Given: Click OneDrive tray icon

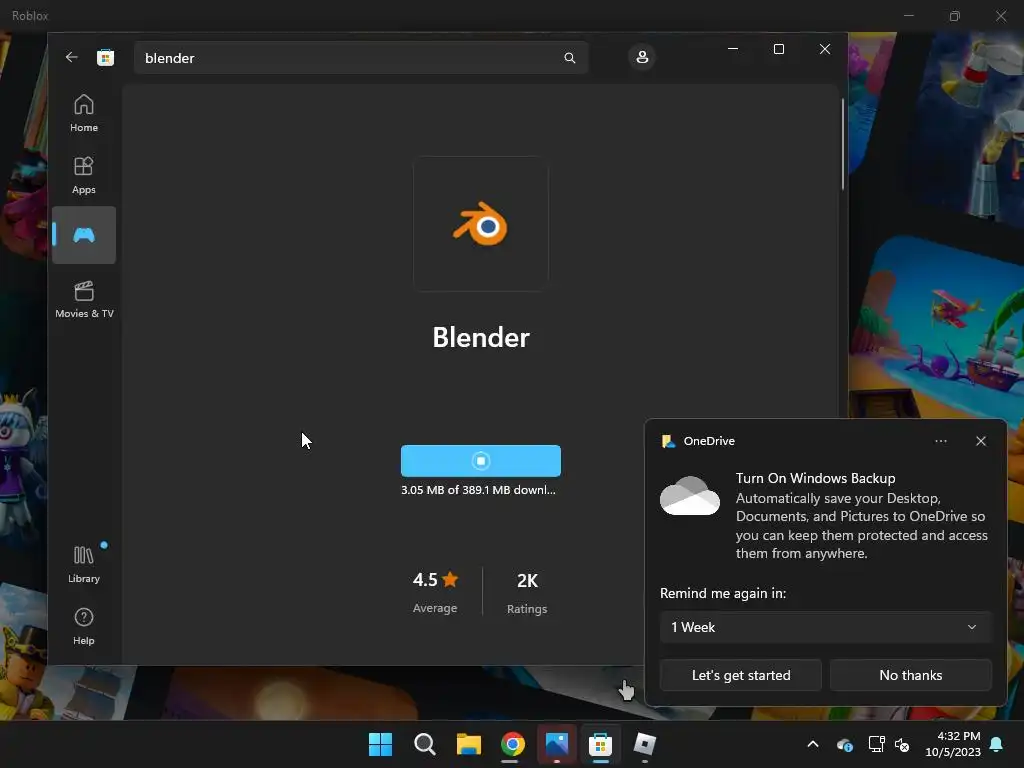Looking at the screenshot, I should (844, 744).
